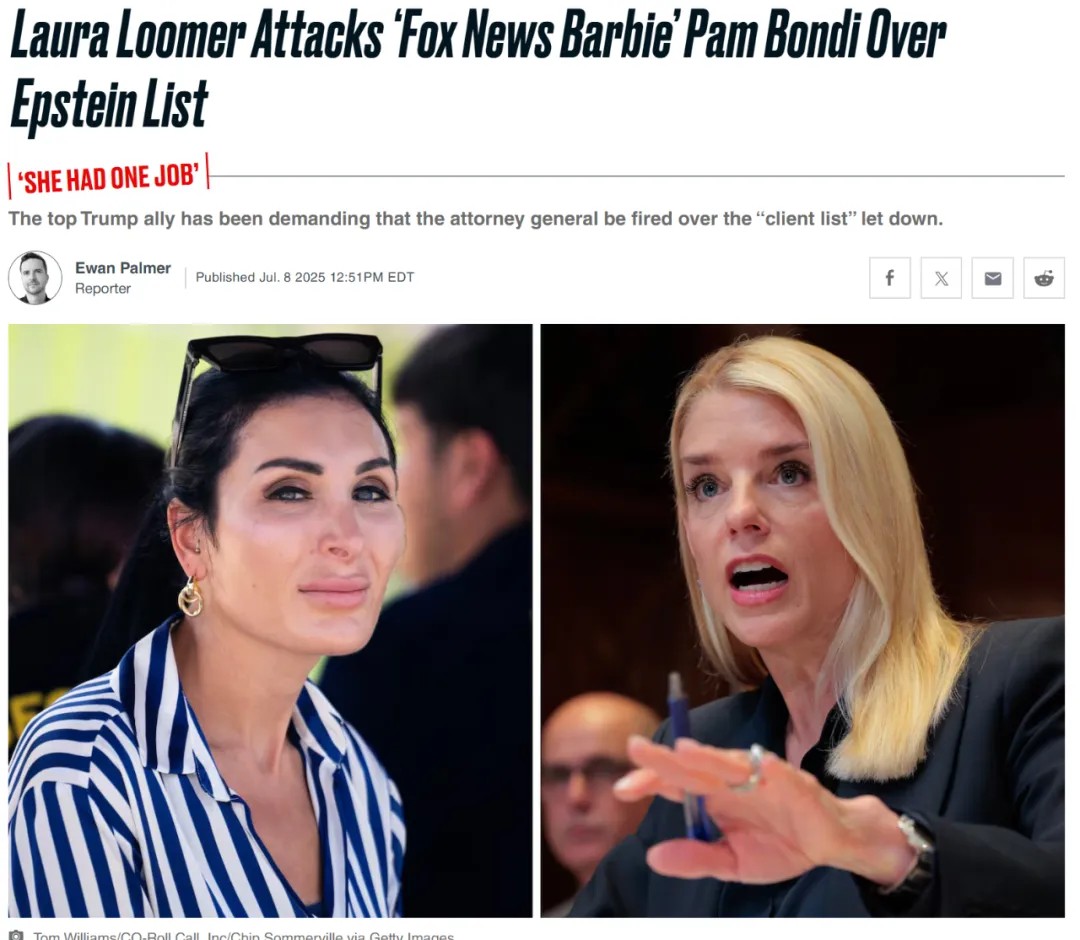The image size is (1080, 940).
Task: Share the article via email envelope icon
Action: [x=993, y=278]
